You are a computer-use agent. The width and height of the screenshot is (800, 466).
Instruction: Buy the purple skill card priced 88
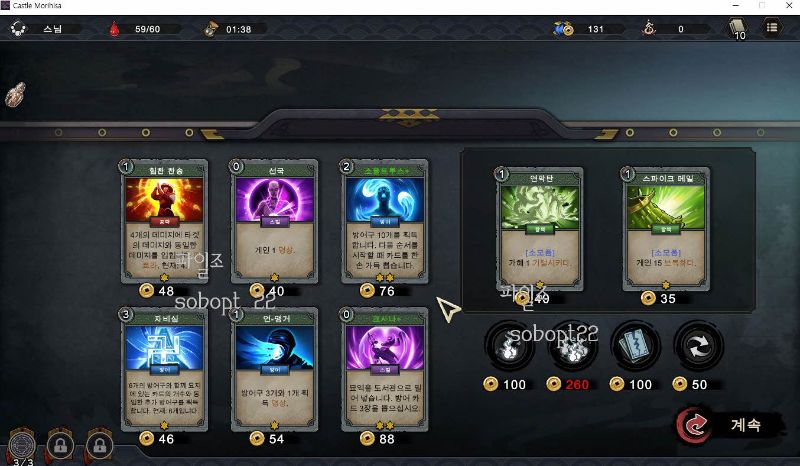click(385, 369)
